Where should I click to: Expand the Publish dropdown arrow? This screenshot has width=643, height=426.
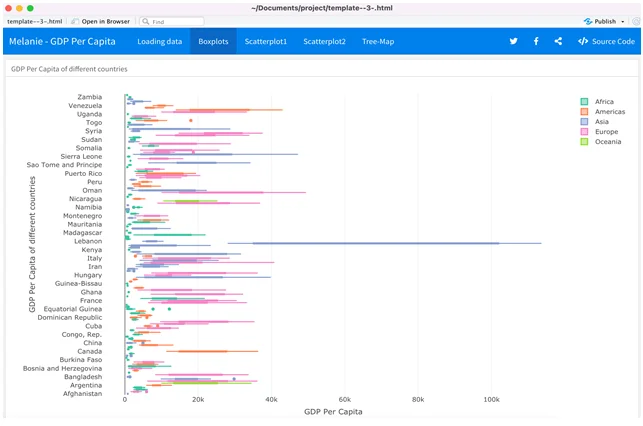click(x=622, y=21)
